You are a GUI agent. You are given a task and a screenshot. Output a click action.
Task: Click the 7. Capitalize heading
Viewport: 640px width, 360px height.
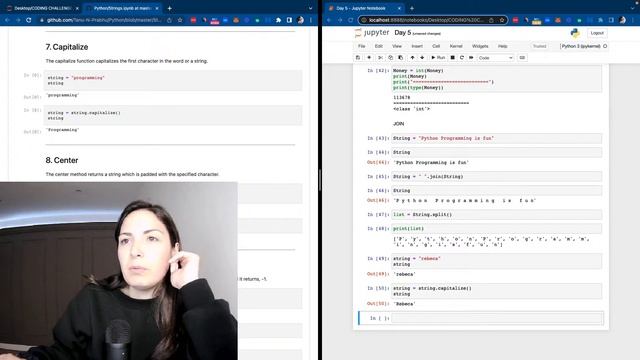click(x=67, y=47)
